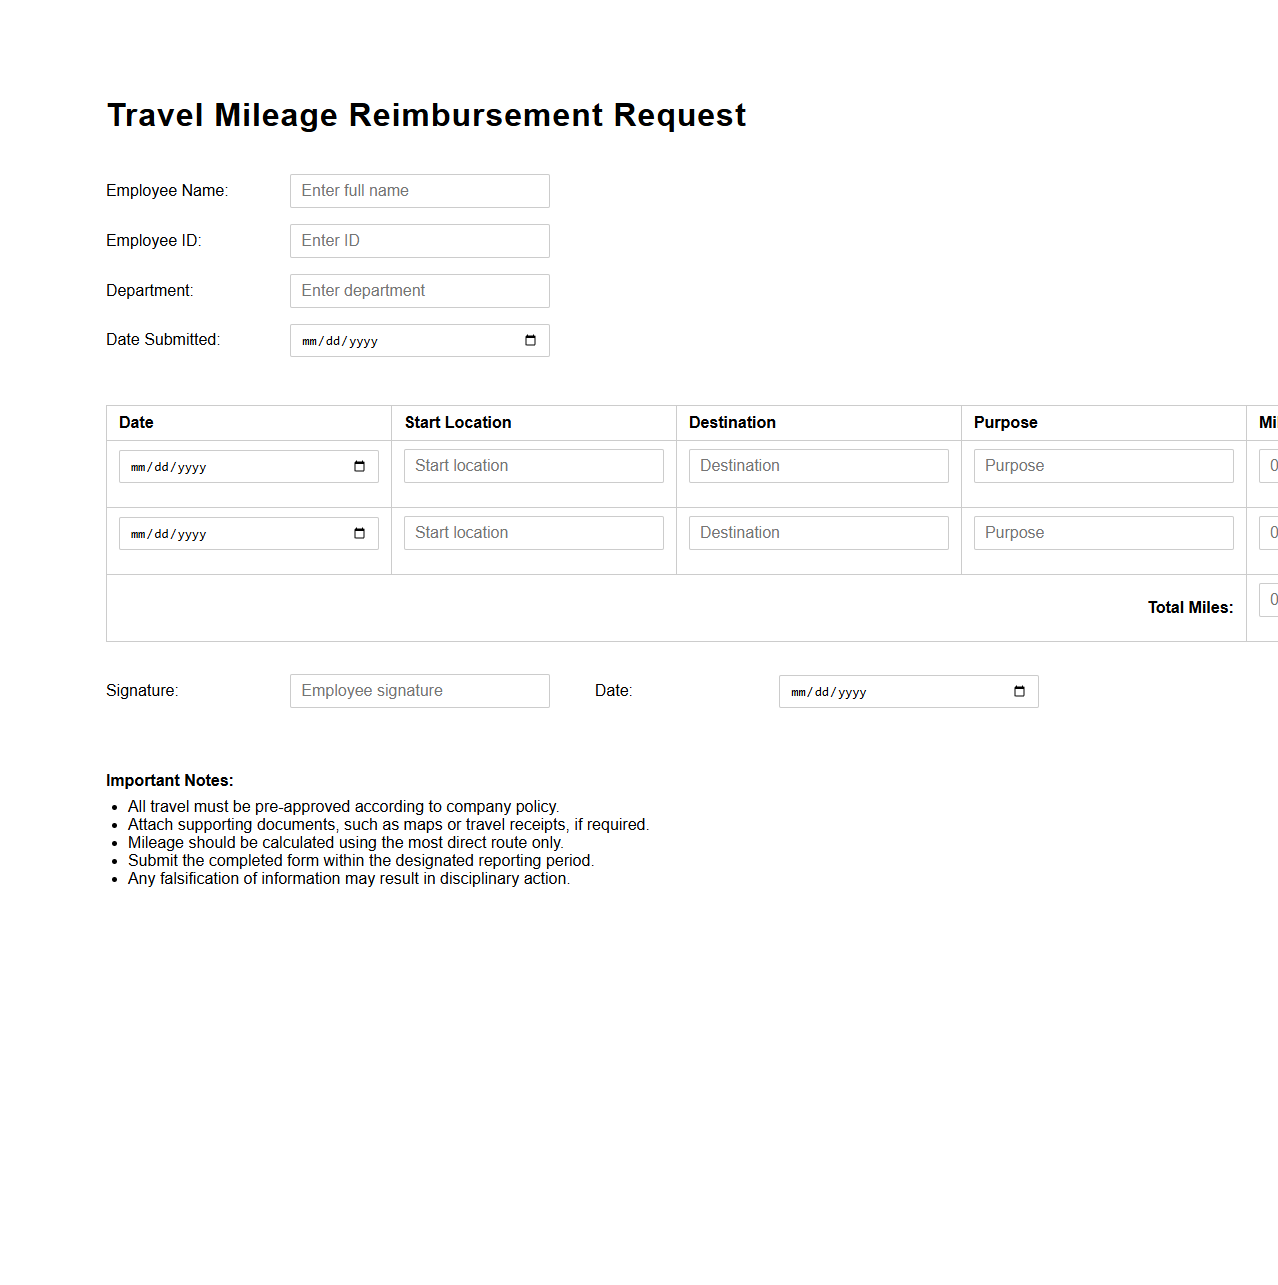Click the Employee Name input field
The width and height of the screenshot is (1278, 1285).
(419, 191)
